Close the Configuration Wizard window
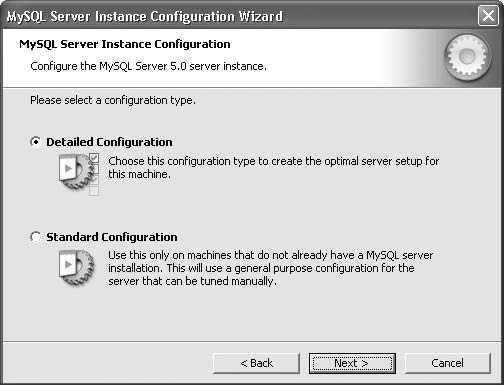The height and width of the screenshot is (385, 504). (488, 16)
